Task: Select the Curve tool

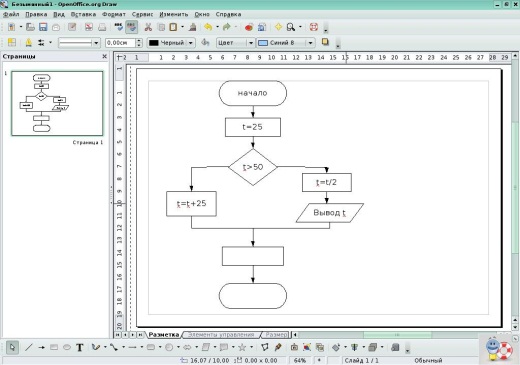Action: (96, 347)
